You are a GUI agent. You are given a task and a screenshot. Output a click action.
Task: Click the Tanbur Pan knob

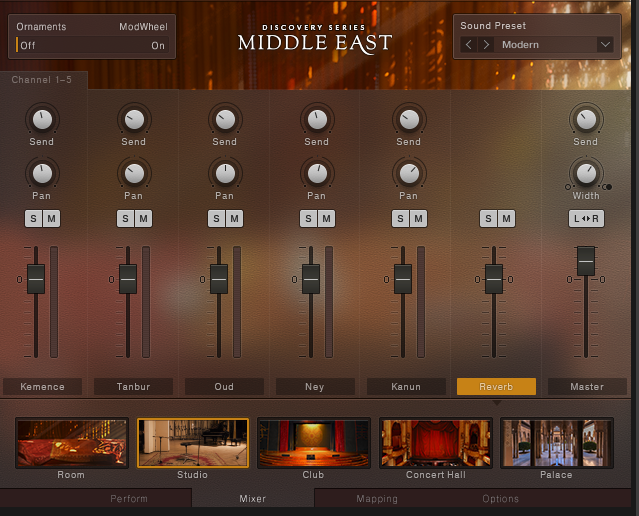tap(134, 174)
